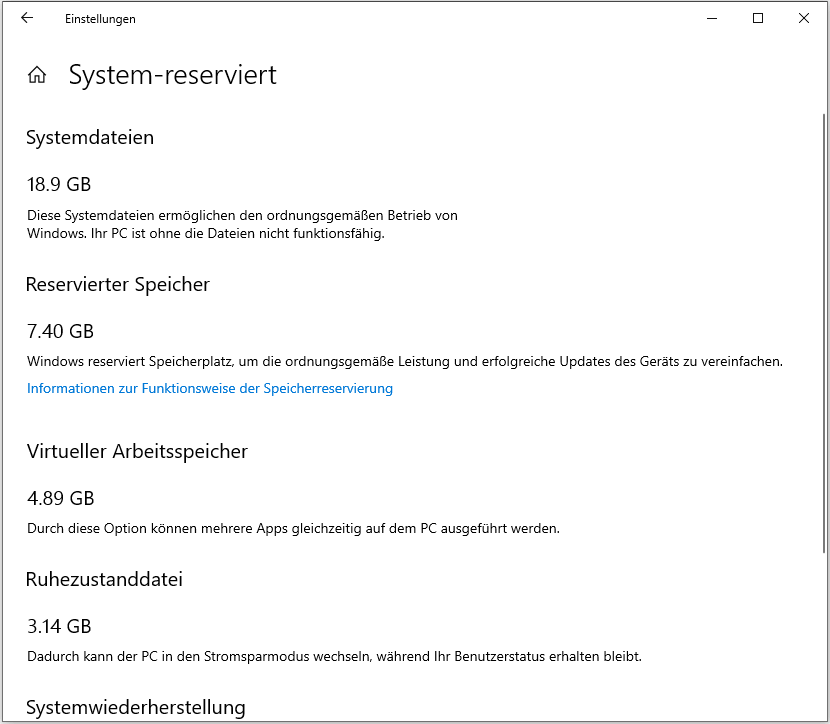Click the Systemdateien section heading
The image size is (830, 724).
(90, 138)
